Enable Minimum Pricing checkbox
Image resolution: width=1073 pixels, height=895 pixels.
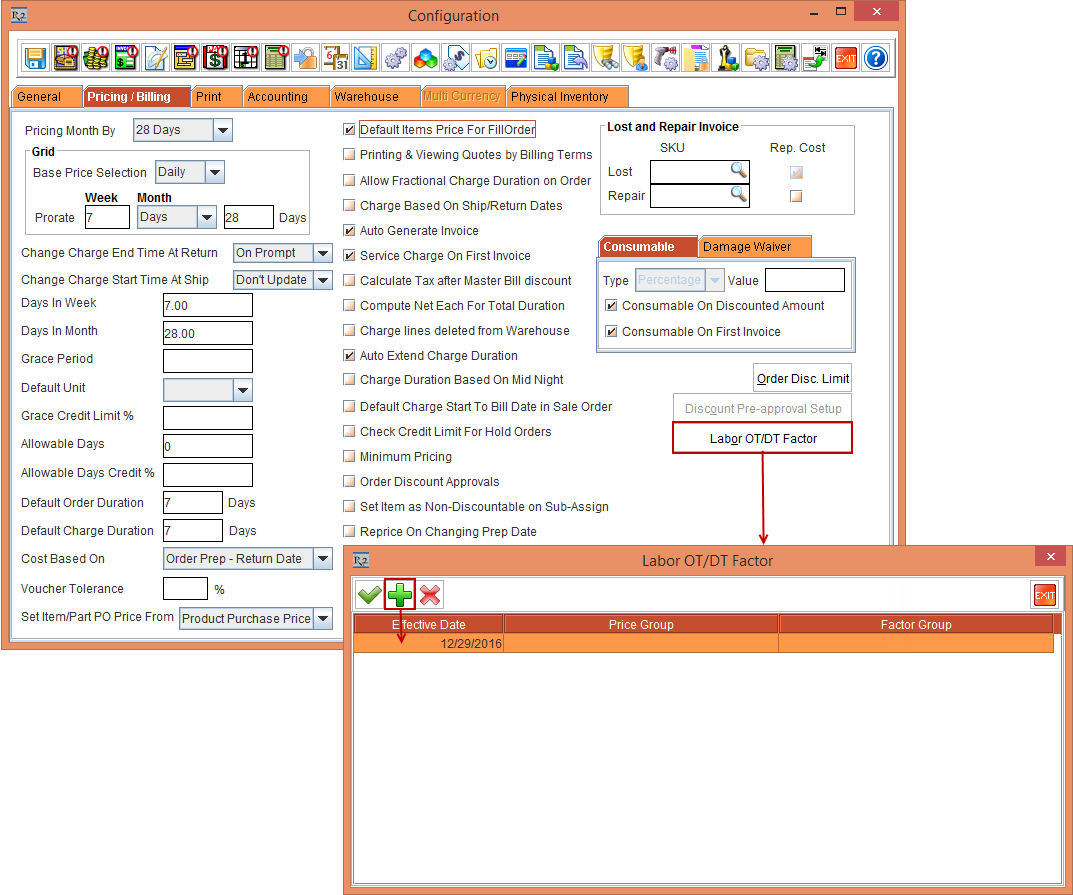tap(349, 457)
